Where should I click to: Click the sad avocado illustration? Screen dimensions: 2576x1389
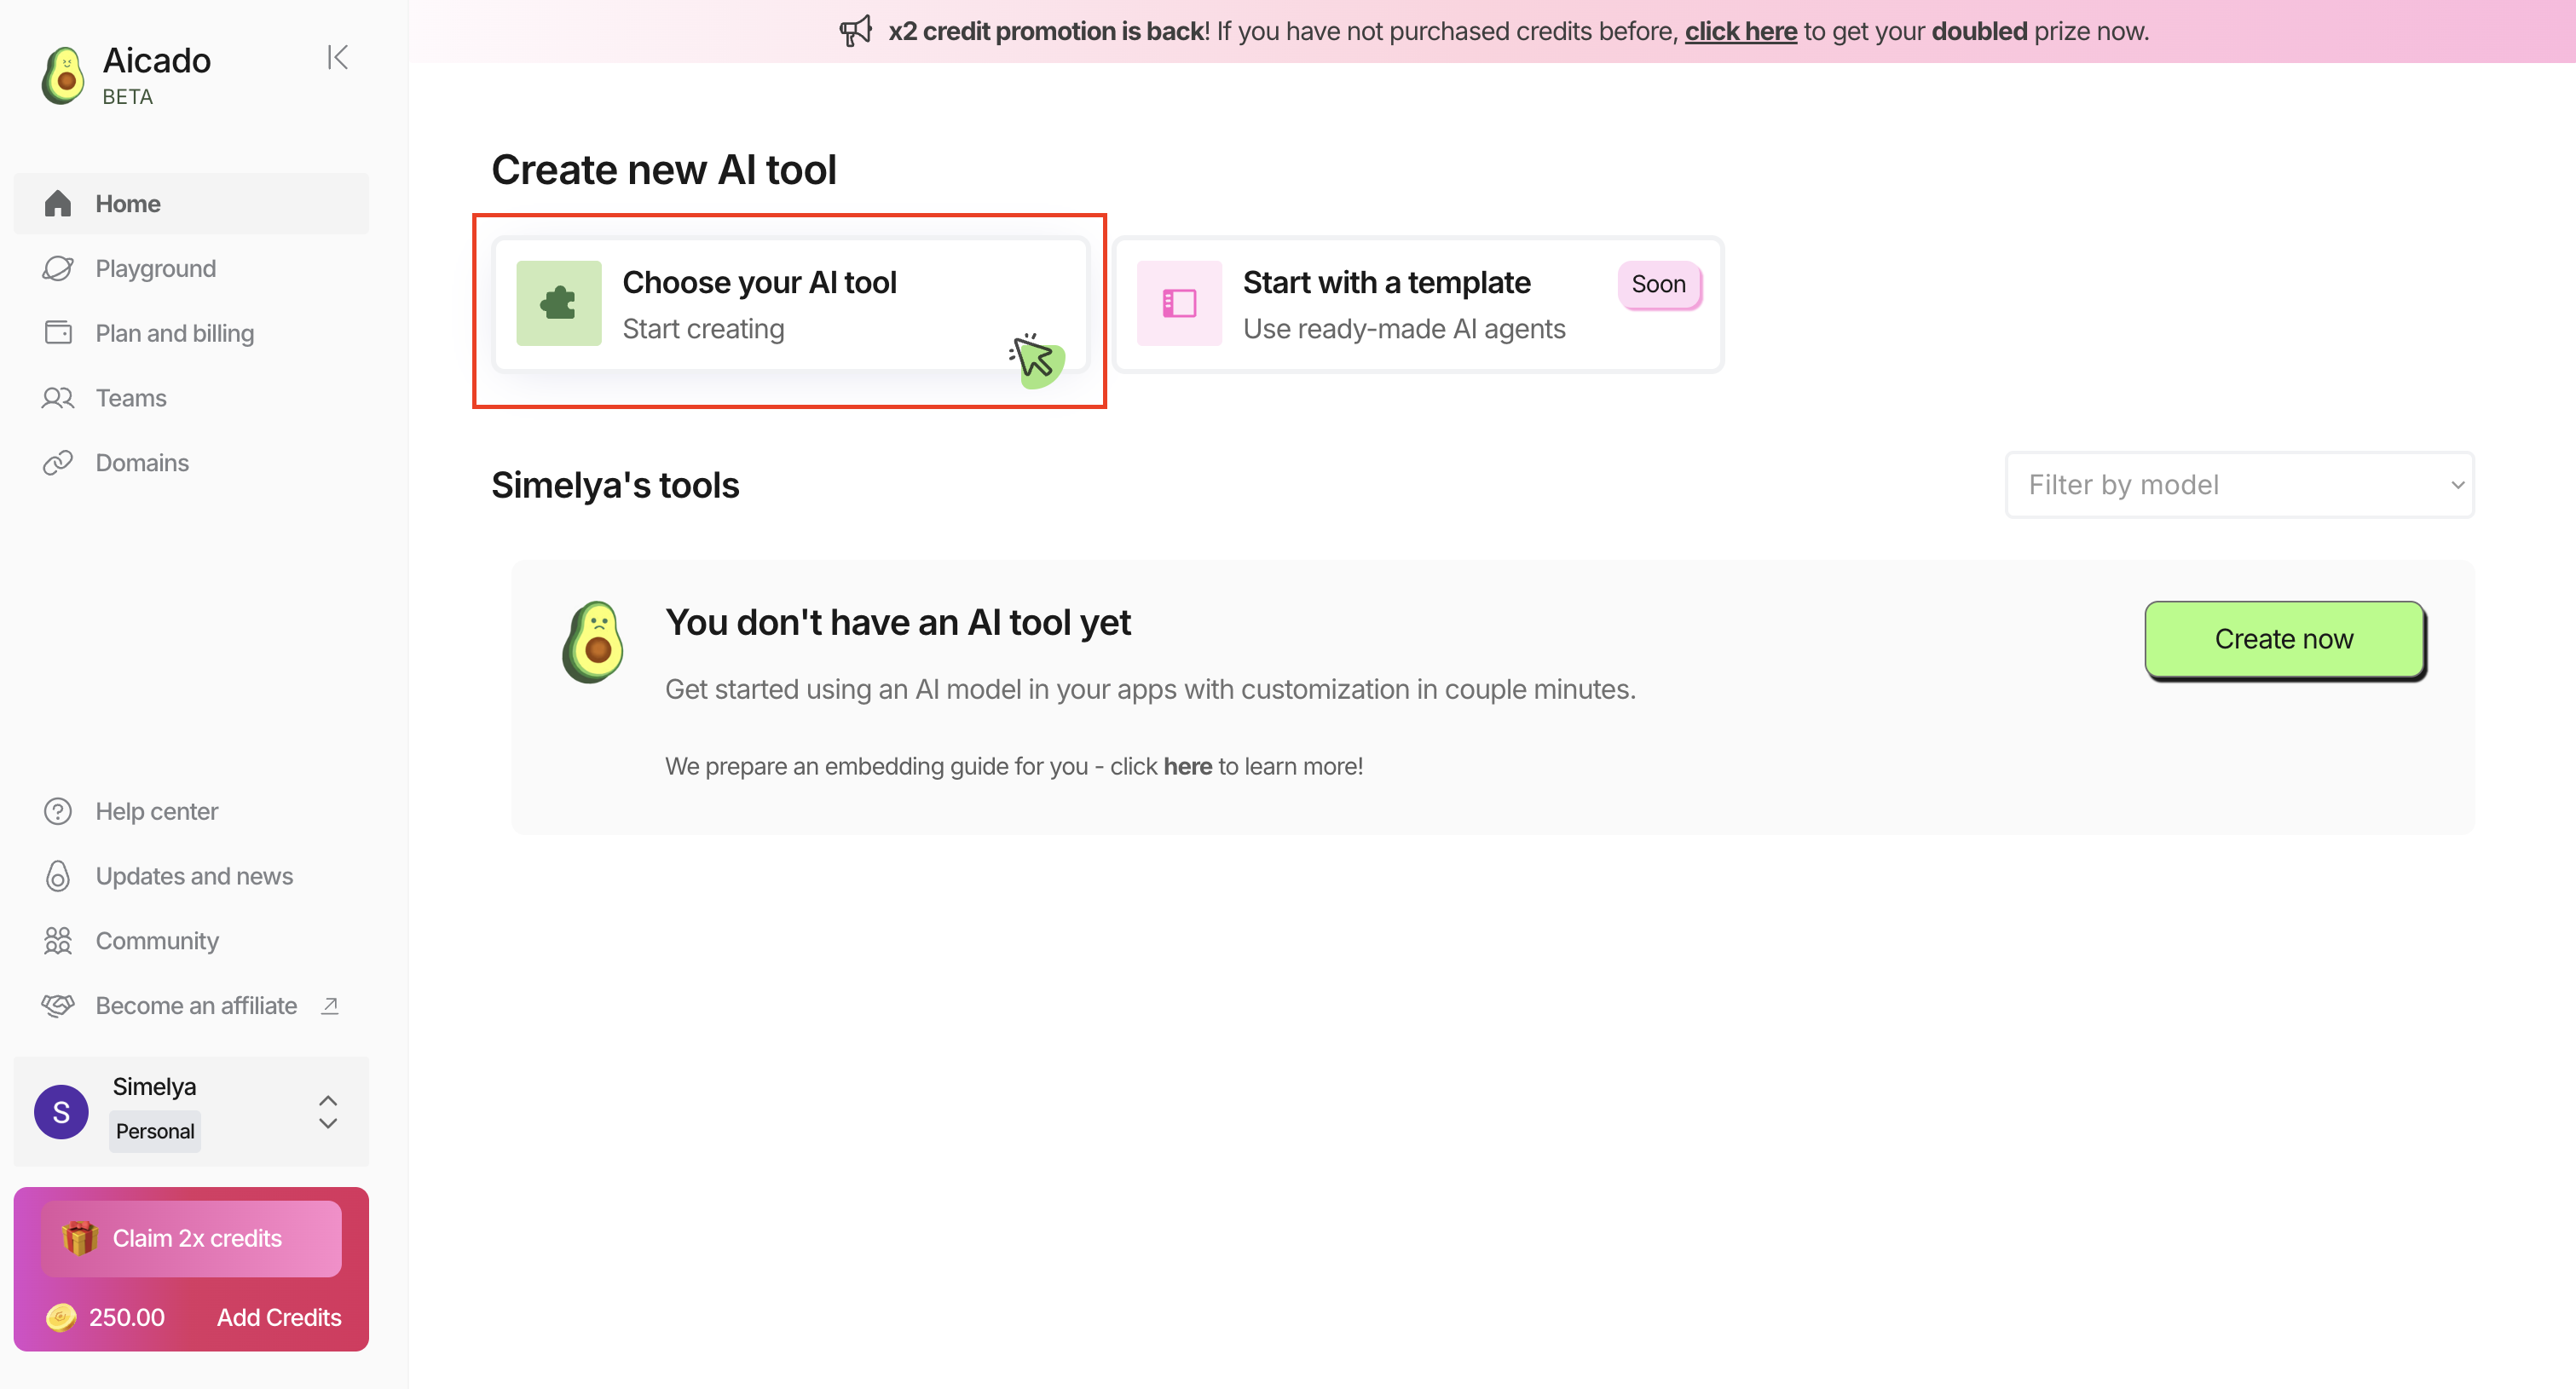point(593,642)
